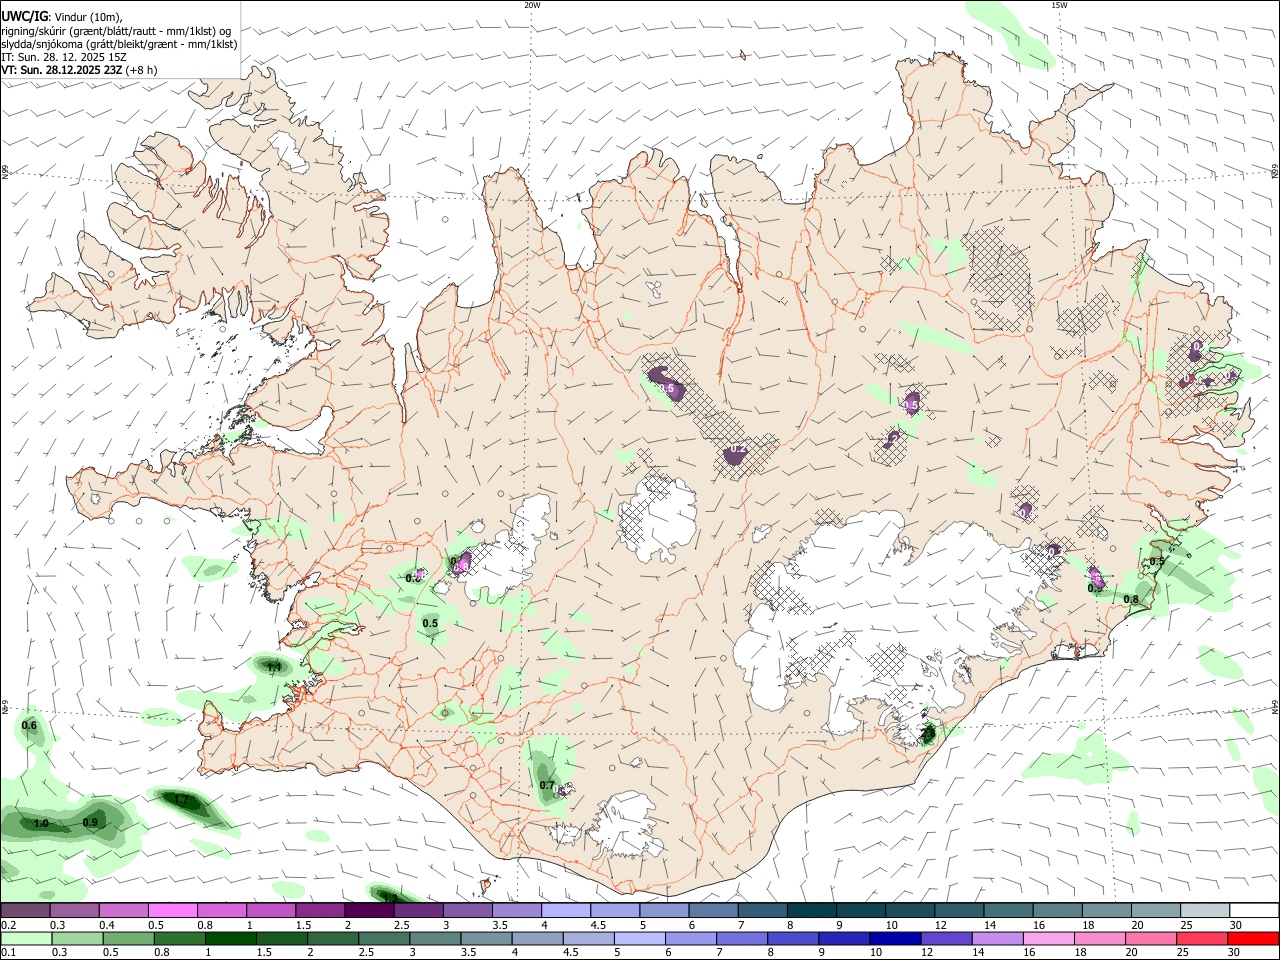
Task: Click the 0.4 label in snow legend row
Action: pyautogui.click(x=107, y=925)
